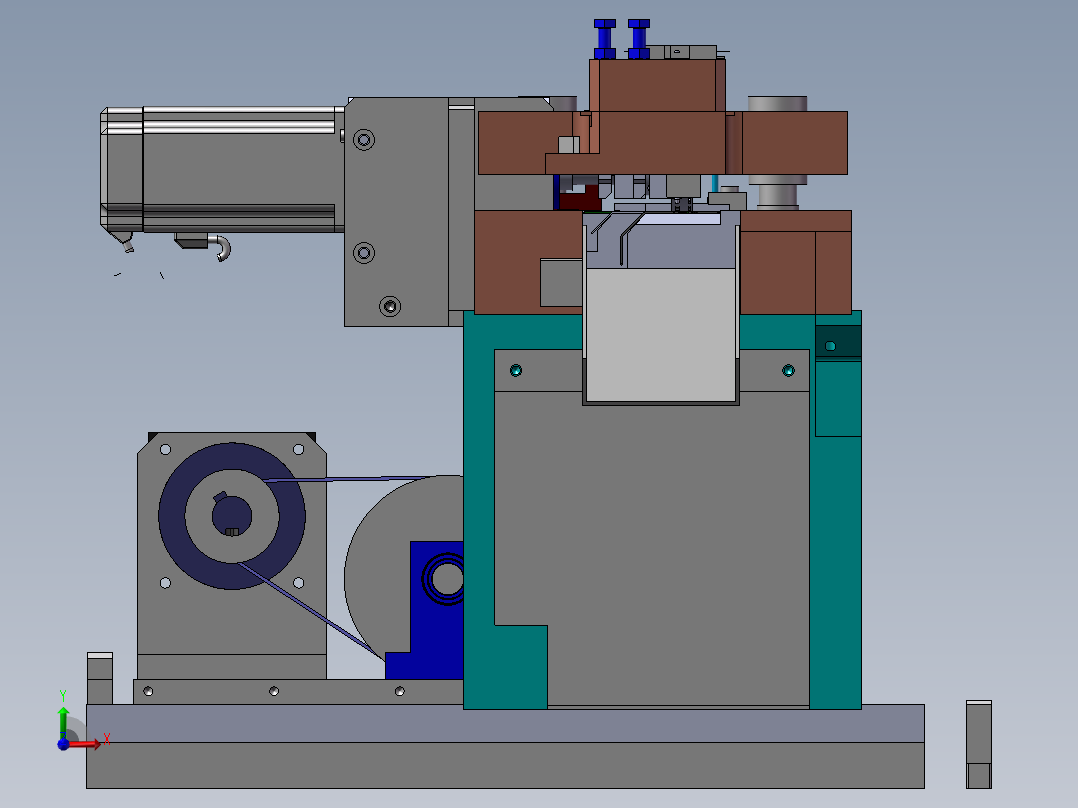Select the curved hook connector under motor

223,248
